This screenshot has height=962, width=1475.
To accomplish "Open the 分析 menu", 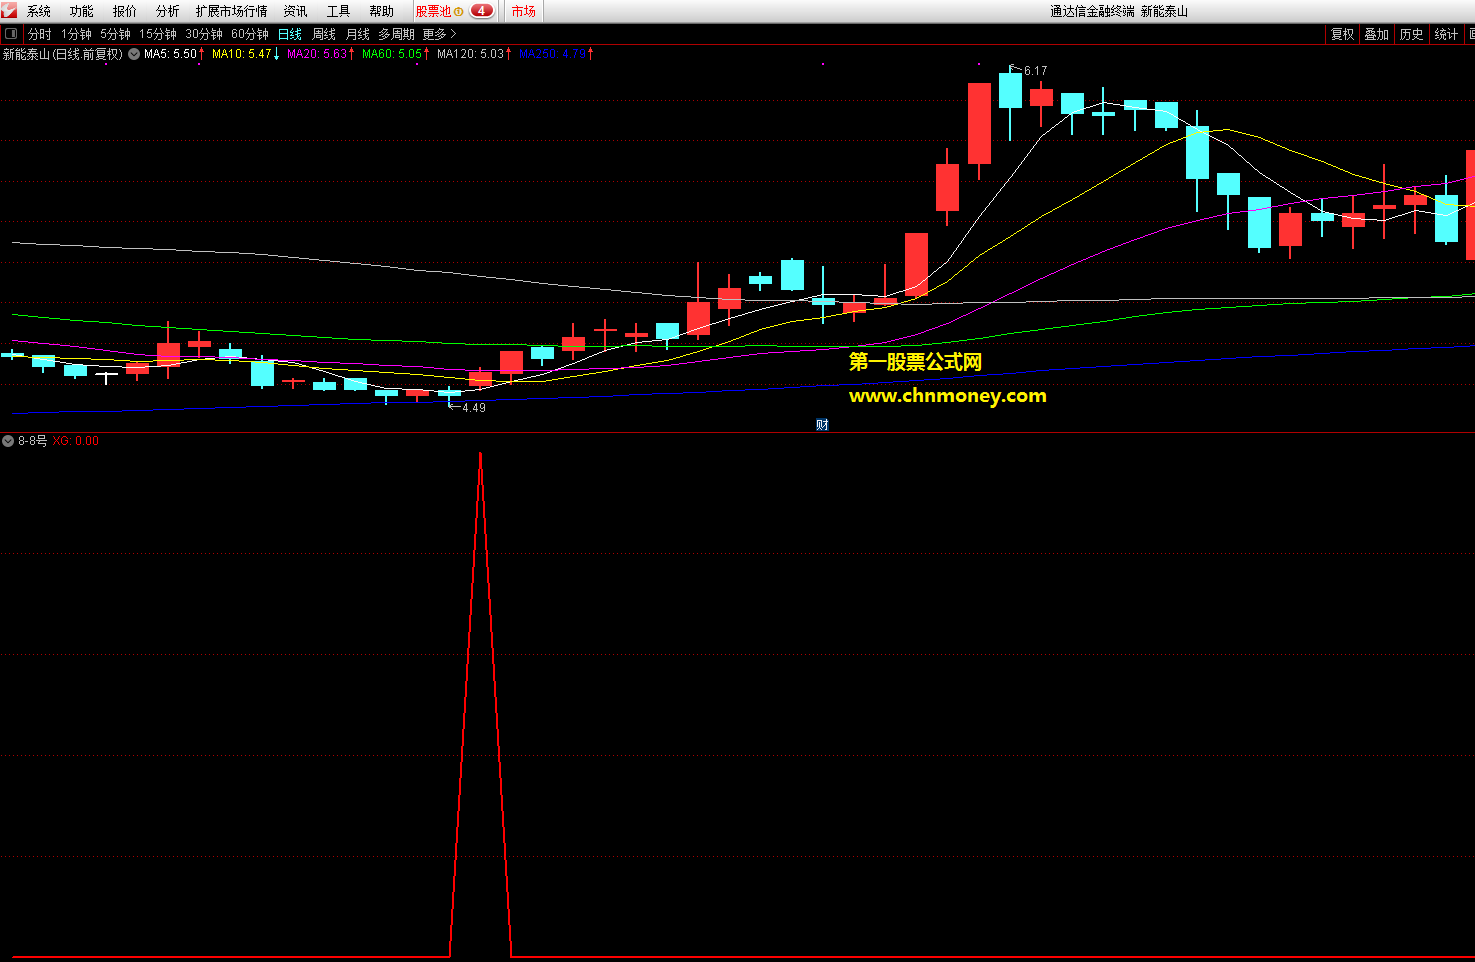I will pos(168,11).
